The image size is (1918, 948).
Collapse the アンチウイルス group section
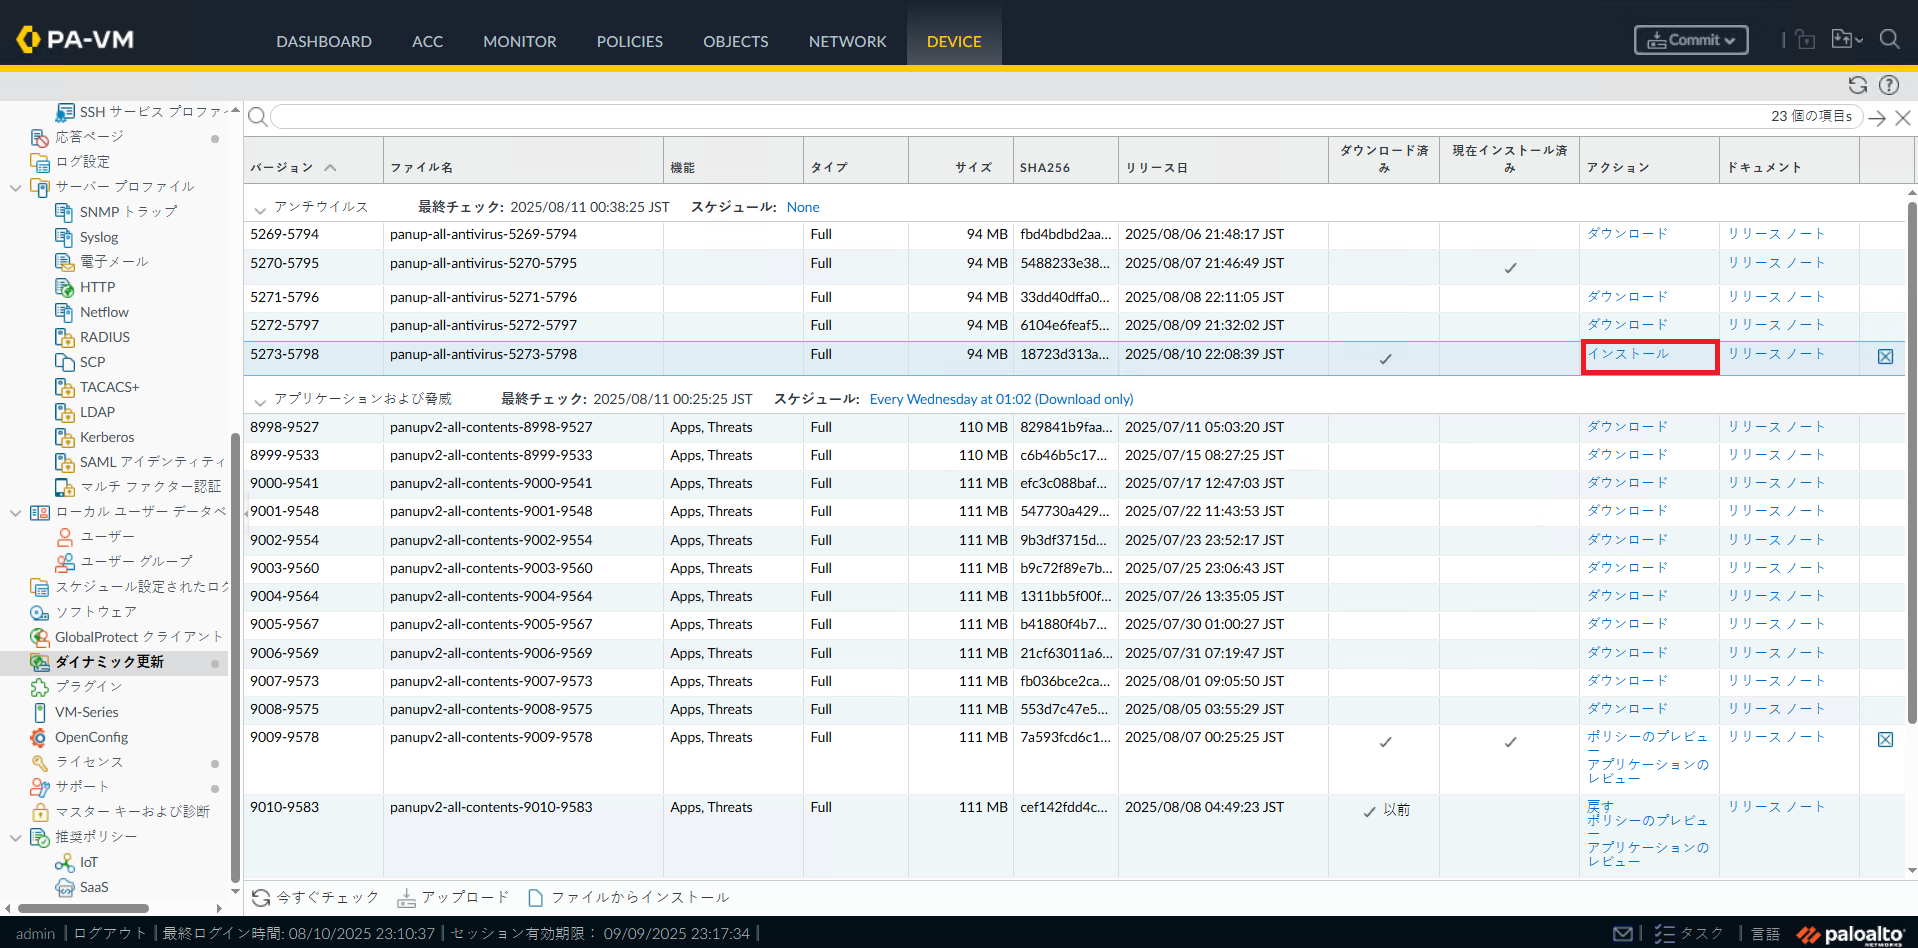[x=260, y=209]
